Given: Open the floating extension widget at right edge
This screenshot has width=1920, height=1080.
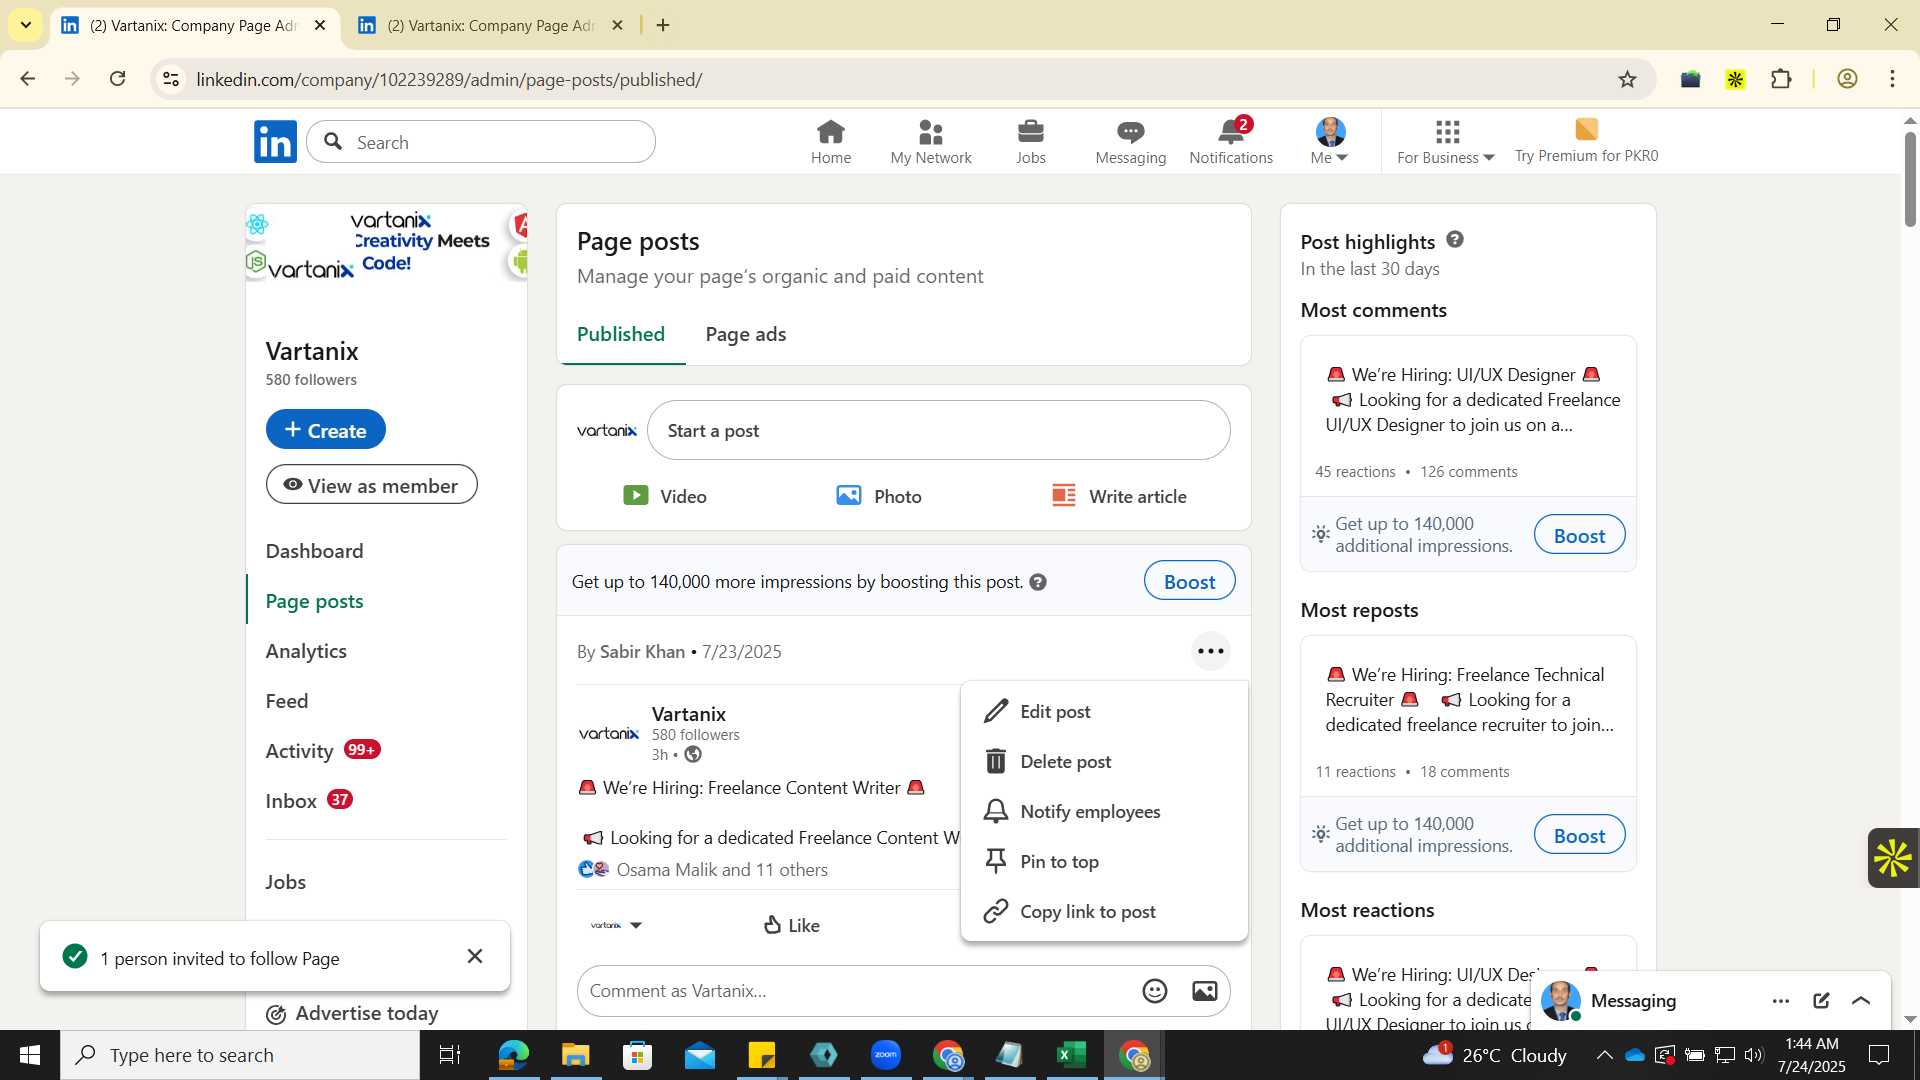Looking at the screenshot, I should (x=1893, y=858).
